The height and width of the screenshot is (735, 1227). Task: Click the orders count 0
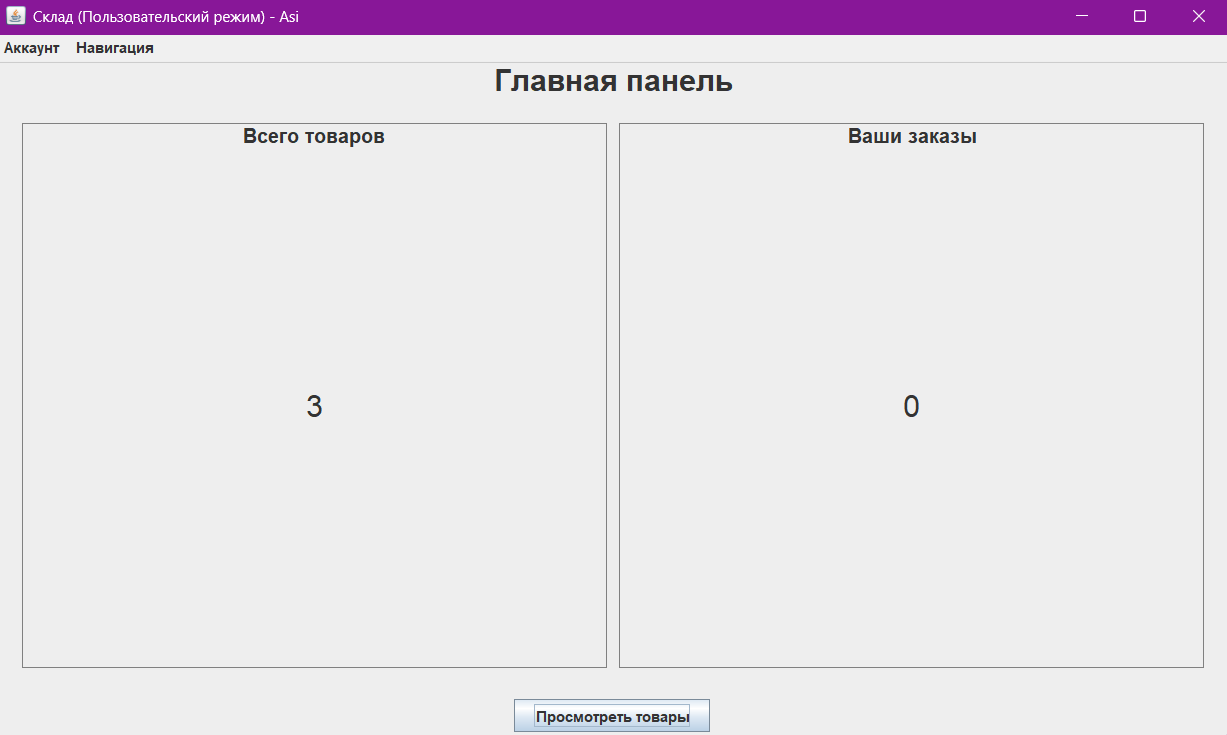911,407
